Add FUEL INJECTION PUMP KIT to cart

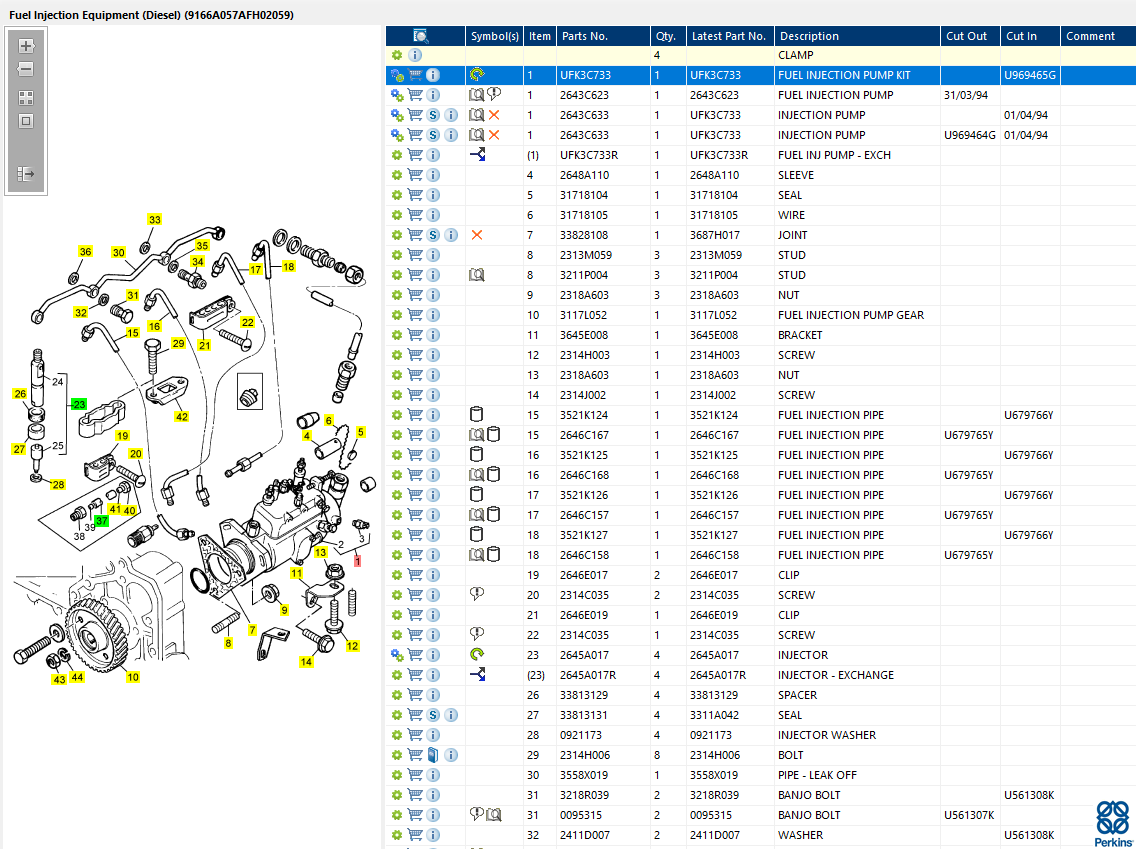coord(415,75)
